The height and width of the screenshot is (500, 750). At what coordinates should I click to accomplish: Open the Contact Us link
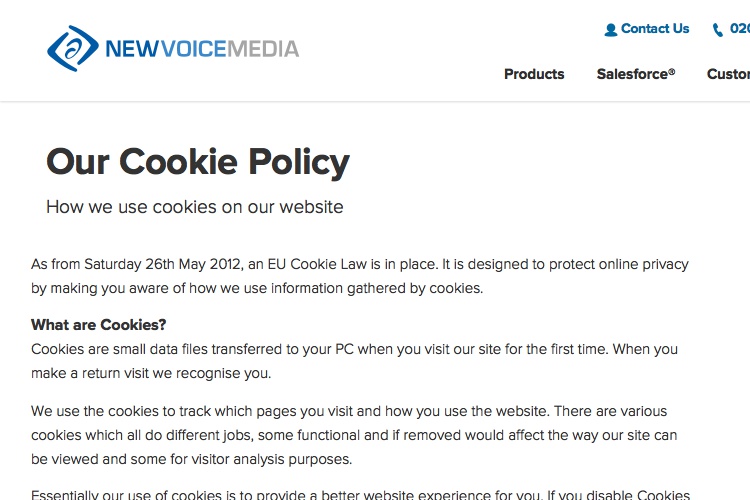[x=655, y=29]
